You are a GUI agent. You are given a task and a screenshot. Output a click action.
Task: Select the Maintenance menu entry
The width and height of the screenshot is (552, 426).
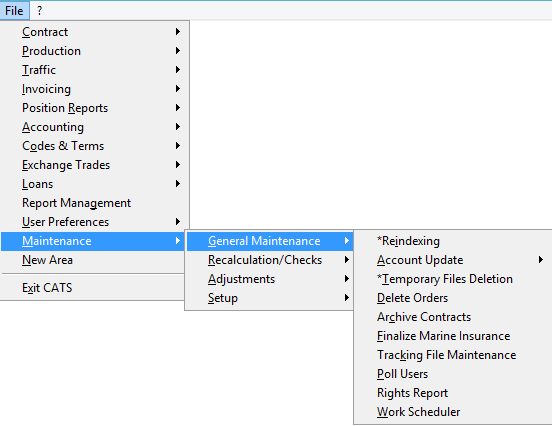pos(93,241)
